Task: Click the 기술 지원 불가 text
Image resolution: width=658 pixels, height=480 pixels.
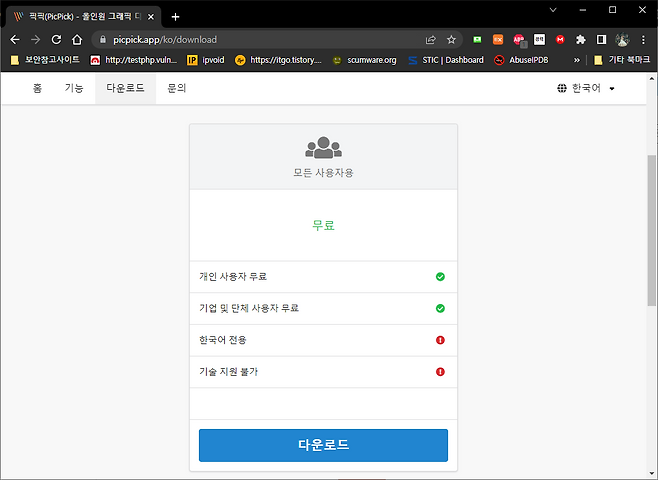Action: pos(228,372)
